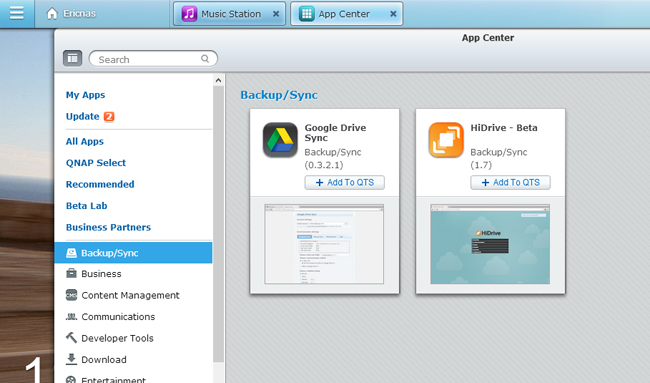Click the Developer Tools hammer icon
The width and height of the screenshot is (650, 383).
(x=71, y=337)
